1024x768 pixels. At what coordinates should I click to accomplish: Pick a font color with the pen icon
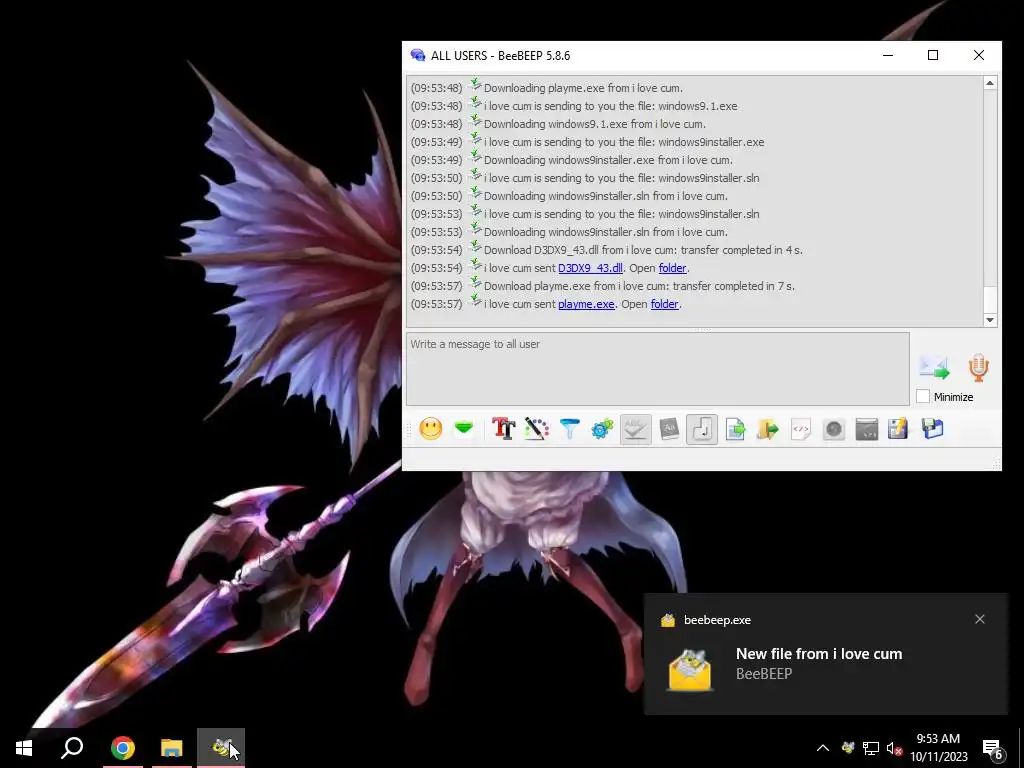537,429
